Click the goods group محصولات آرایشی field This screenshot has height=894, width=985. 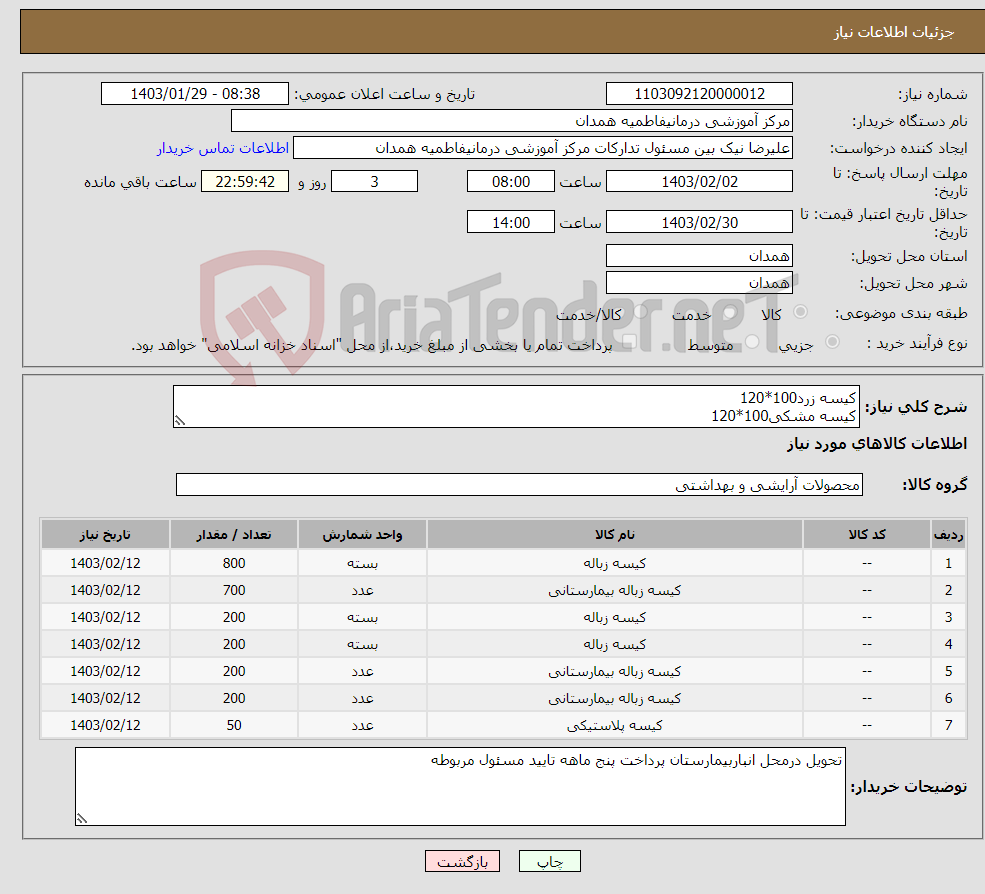tap(520, 484)
